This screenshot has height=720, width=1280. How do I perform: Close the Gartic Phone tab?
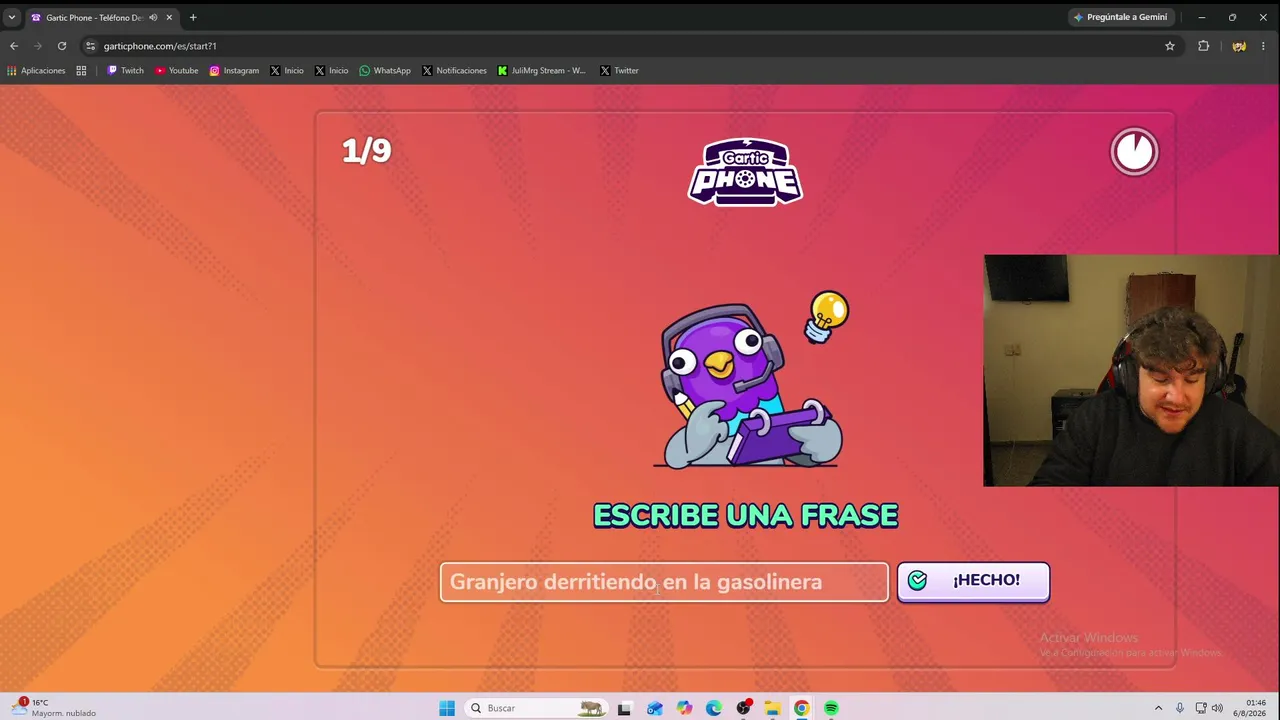170,17
